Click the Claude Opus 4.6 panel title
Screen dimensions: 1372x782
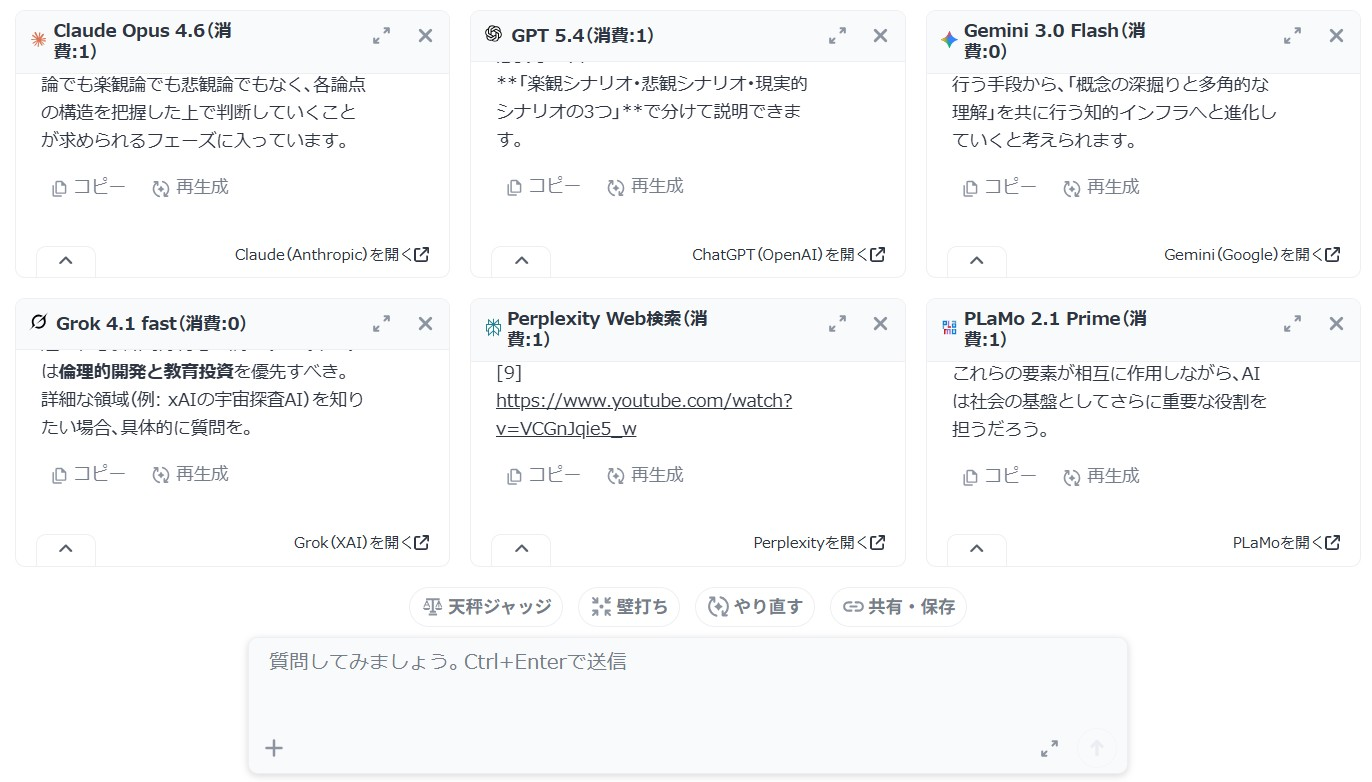click(x=143, y=41)
